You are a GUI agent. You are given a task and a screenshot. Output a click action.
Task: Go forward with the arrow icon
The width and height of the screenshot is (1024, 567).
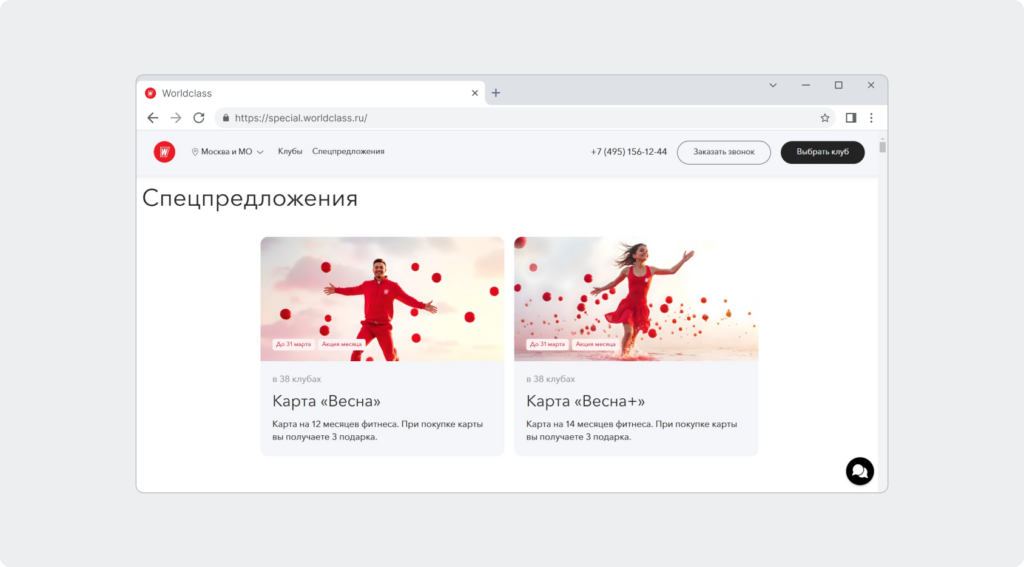pyautogui.click(x=176, y=118)
